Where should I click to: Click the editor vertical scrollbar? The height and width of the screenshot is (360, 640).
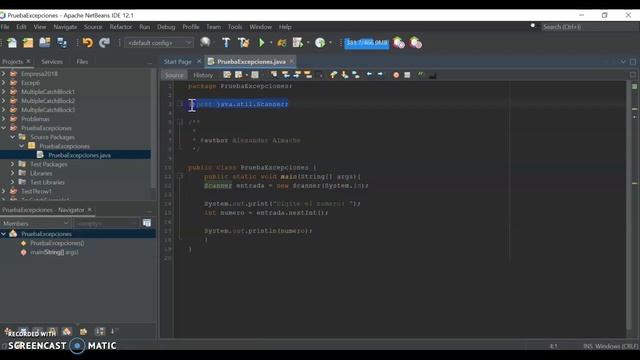629,204
